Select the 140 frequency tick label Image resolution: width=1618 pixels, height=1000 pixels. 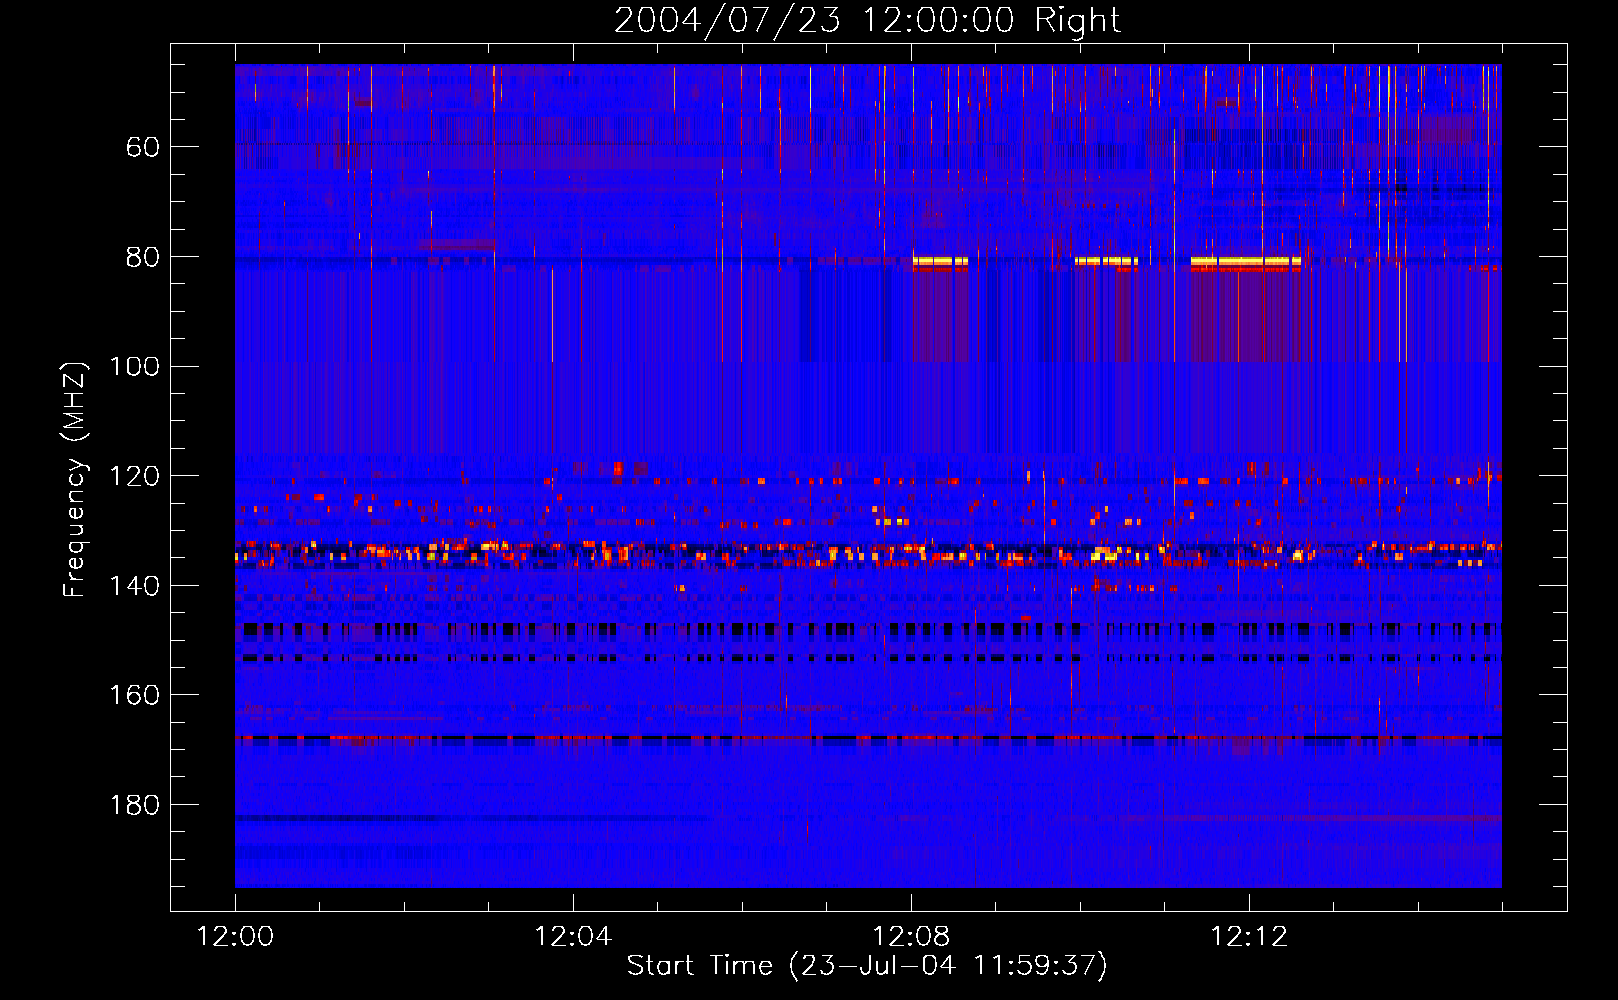tap(135, 586)
